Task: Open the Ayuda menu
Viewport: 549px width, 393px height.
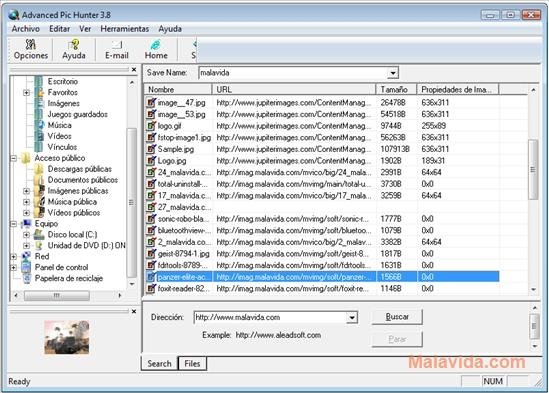Action: pos(170,29)
